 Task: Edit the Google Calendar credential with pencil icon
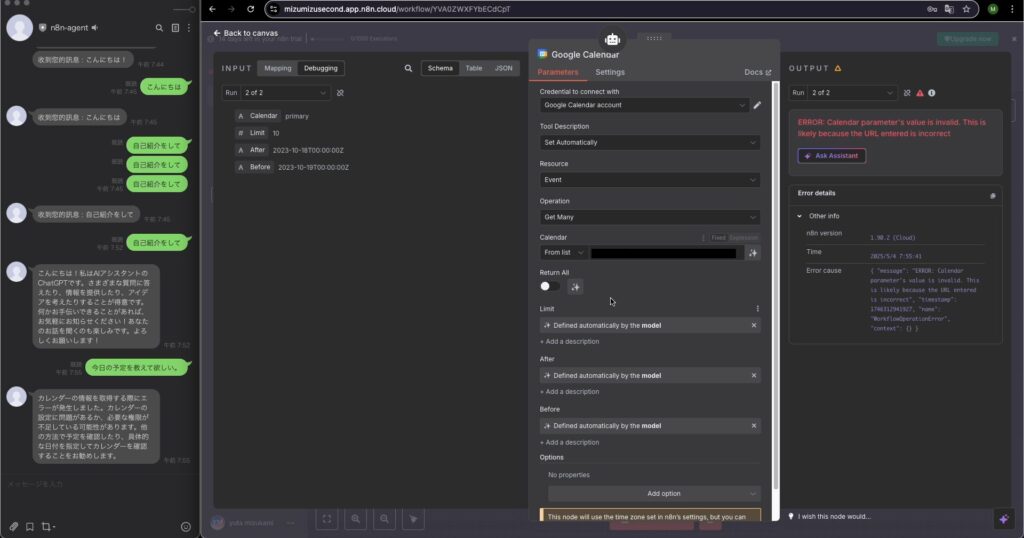(757, 105)
